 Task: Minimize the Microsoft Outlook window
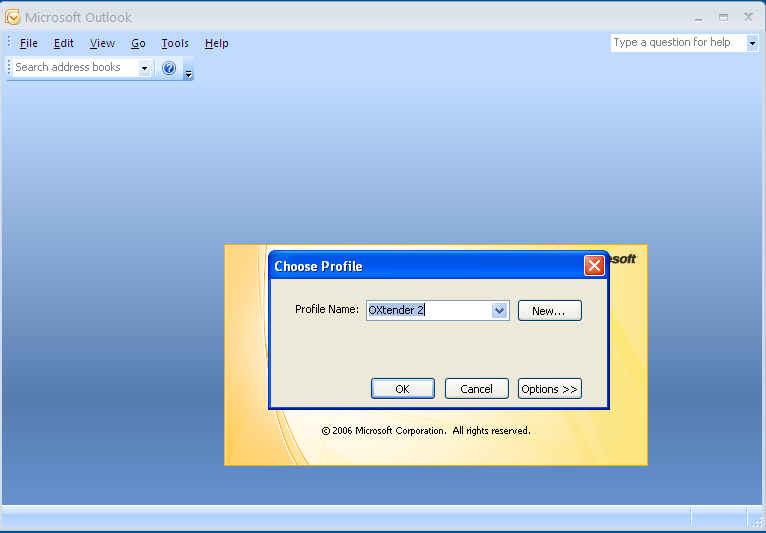point(699,18)
